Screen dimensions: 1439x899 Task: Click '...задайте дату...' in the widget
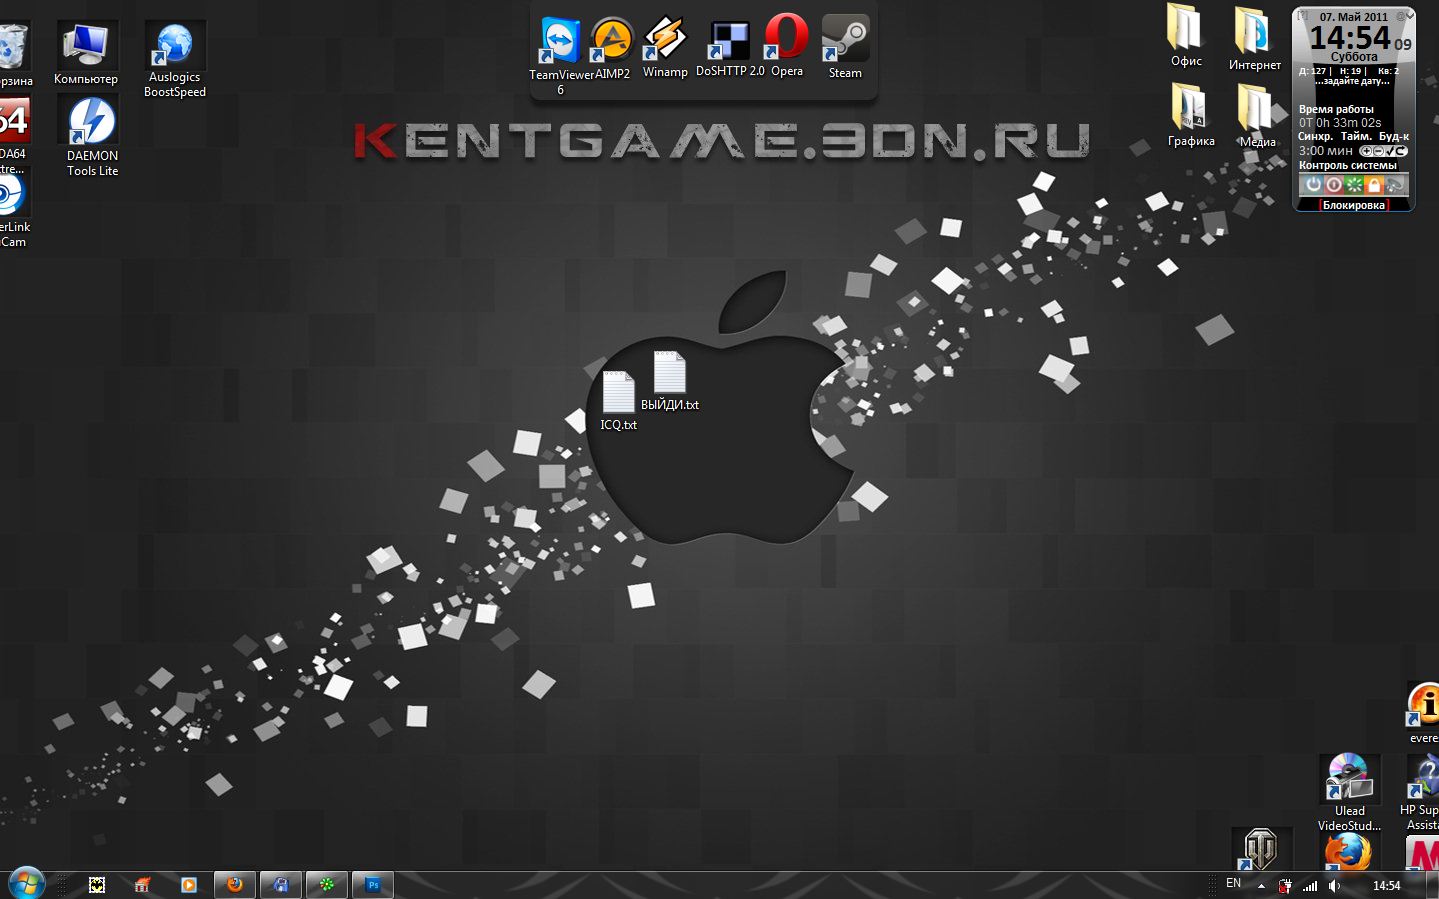(x=1353, y=82)
